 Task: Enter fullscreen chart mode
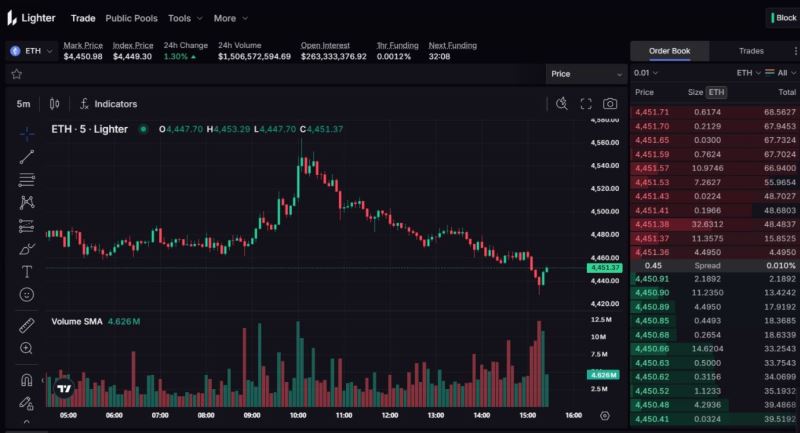[586, 104]
